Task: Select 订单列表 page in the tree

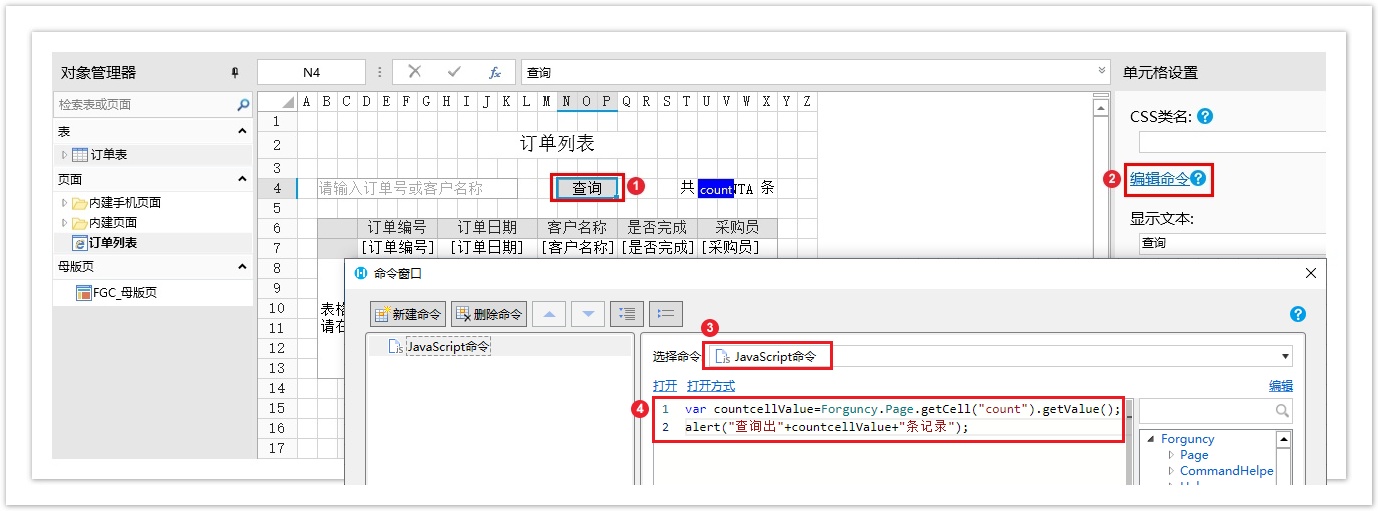Action: [x=113, y=243]
